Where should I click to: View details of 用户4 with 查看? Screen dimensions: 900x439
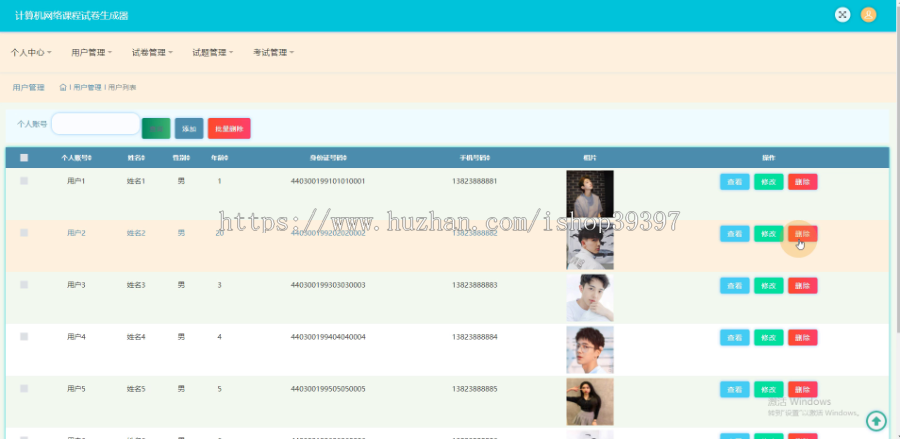[735, 337]
